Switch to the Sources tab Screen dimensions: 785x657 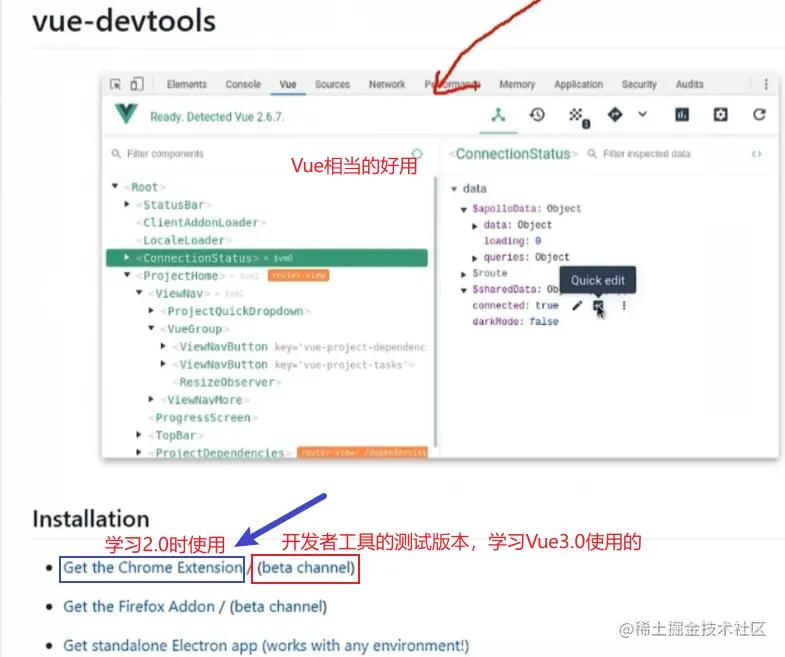coord(332,84)
